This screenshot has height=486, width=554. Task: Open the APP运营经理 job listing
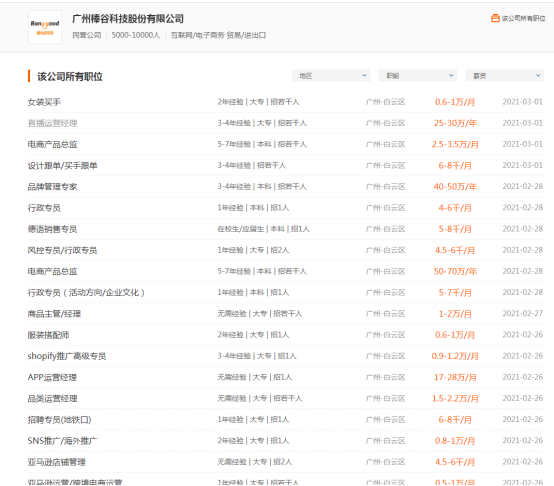point(52,377)
